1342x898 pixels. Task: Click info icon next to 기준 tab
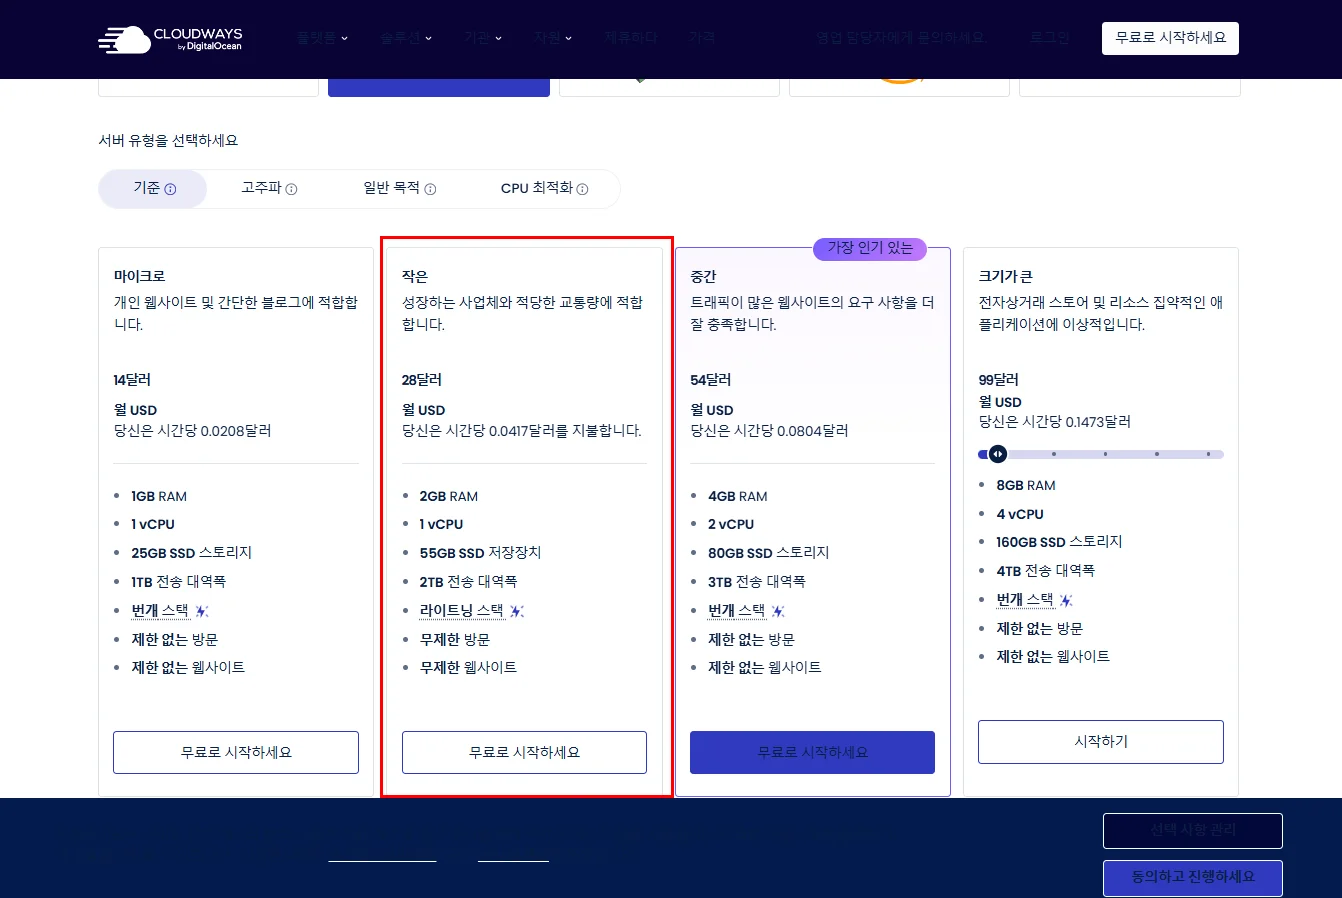pos(170,189)
